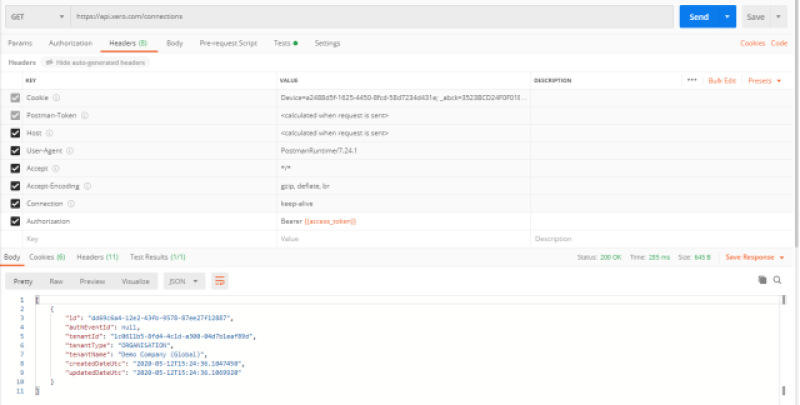Open the Save Response dropdown

click(x=755, y=257)
